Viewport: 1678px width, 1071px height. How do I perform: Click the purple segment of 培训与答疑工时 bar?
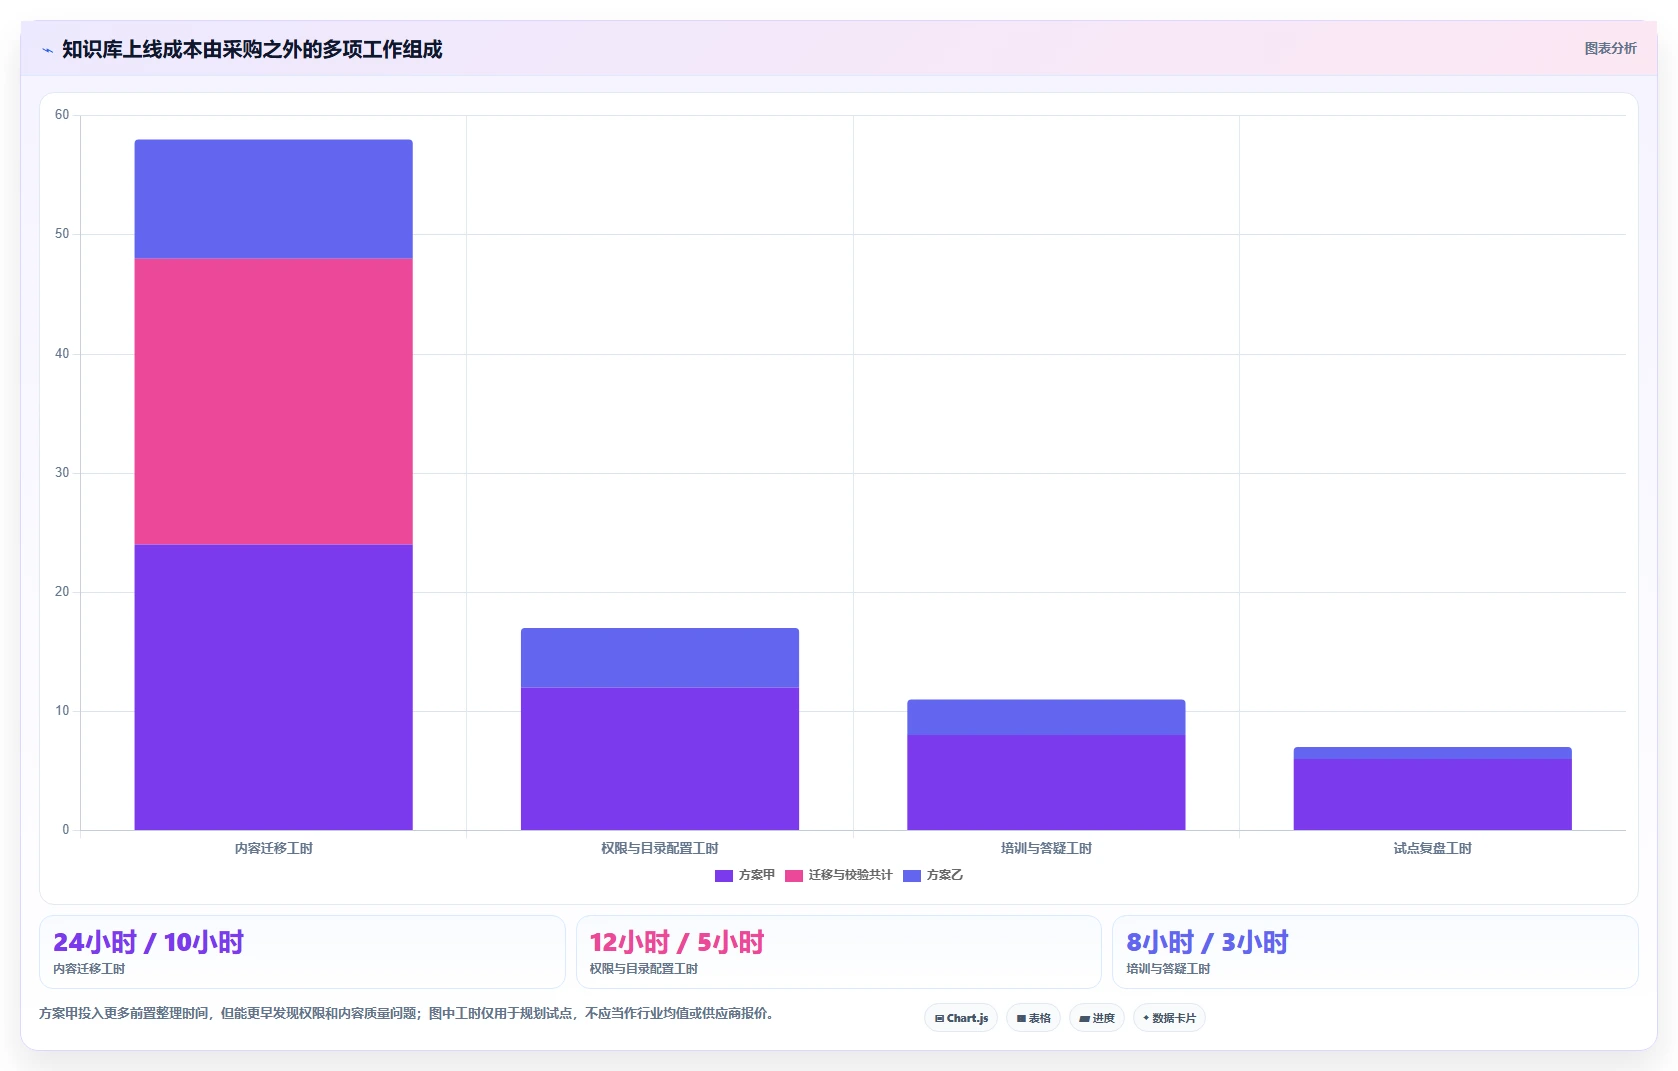tap(1046, 782)
